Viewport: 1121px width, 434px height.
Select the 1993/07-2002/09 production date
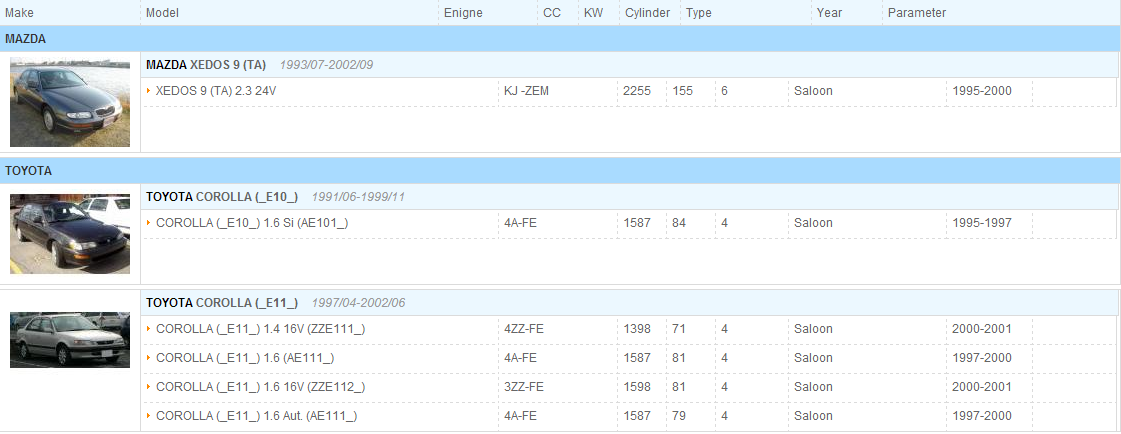point(326,65)
